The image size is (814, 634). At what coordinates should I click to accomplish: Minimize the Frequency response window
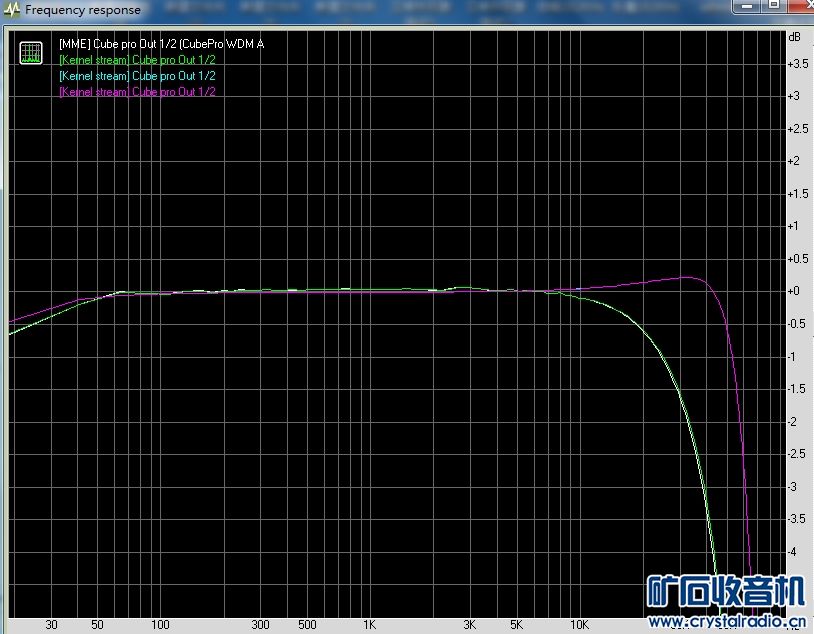coord(748,6)
